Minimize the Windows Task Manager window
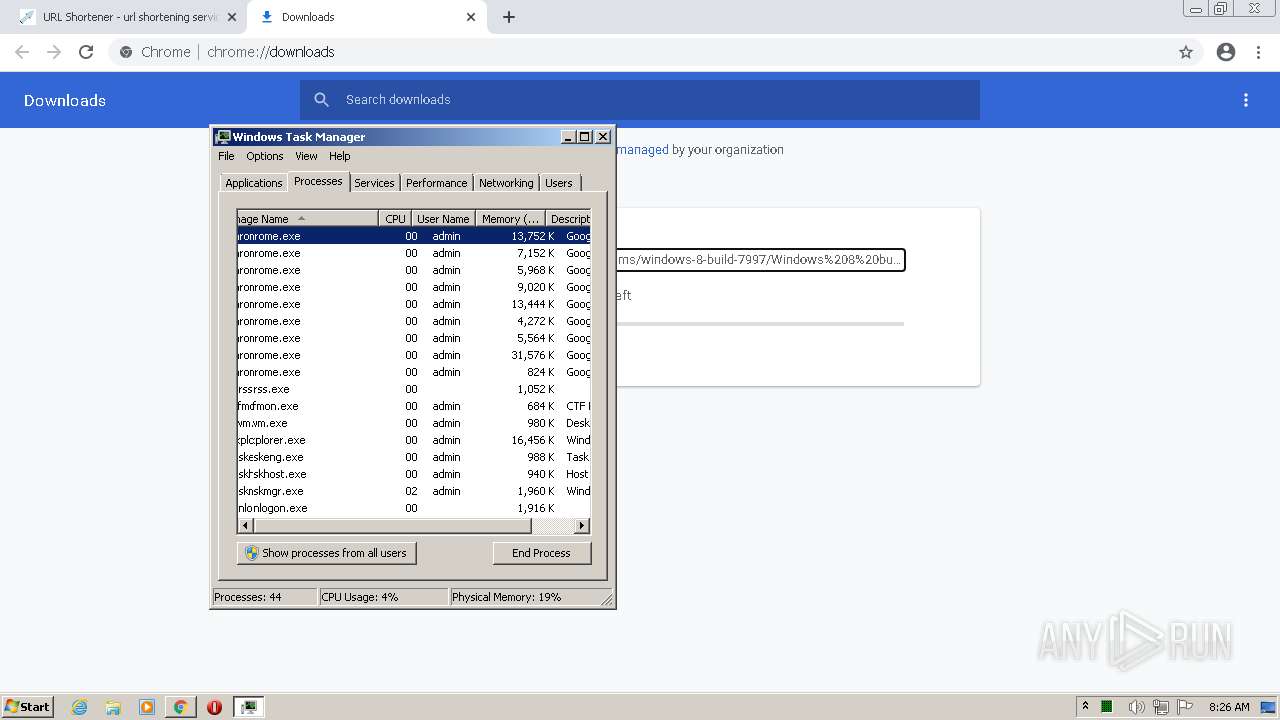The width and height of the screenshot is (1280, 720). coord(569,137)
